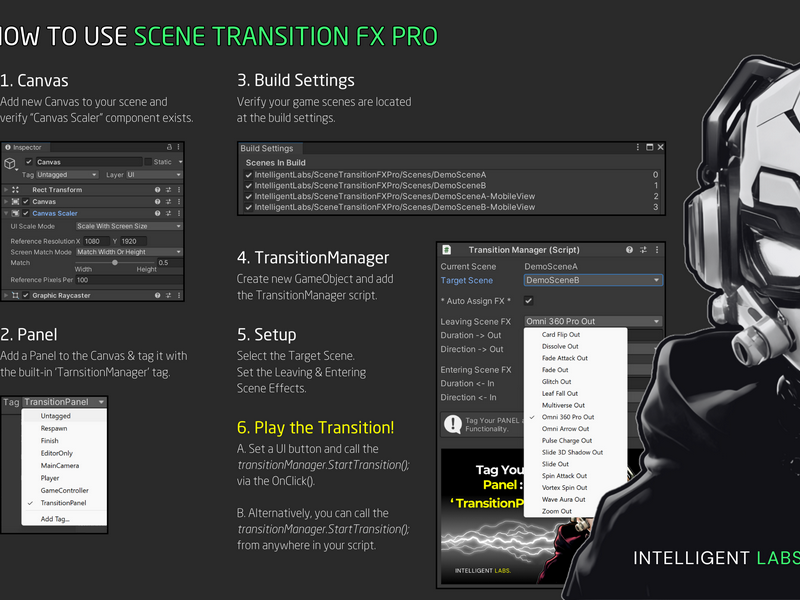Select Card Flip Out from the FX list
This screenshot has width=800, height=600.
tap(576, 335)
